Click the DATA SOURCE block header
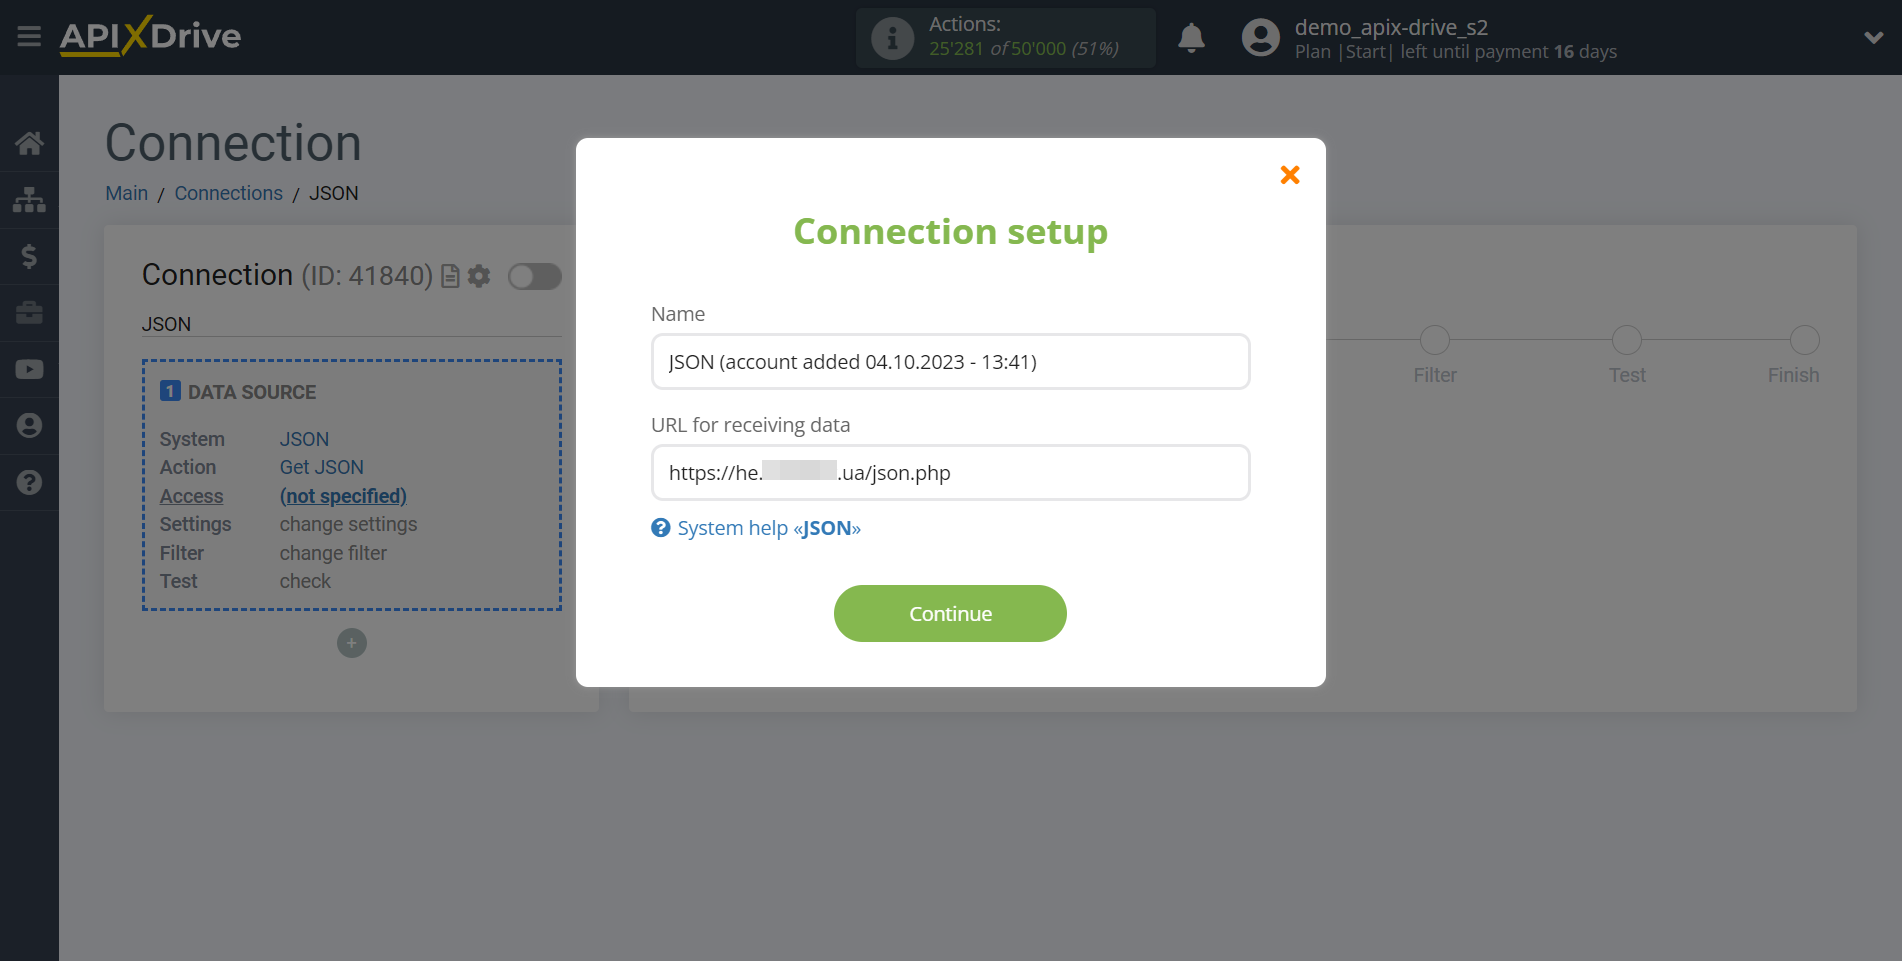 [238, 392]
